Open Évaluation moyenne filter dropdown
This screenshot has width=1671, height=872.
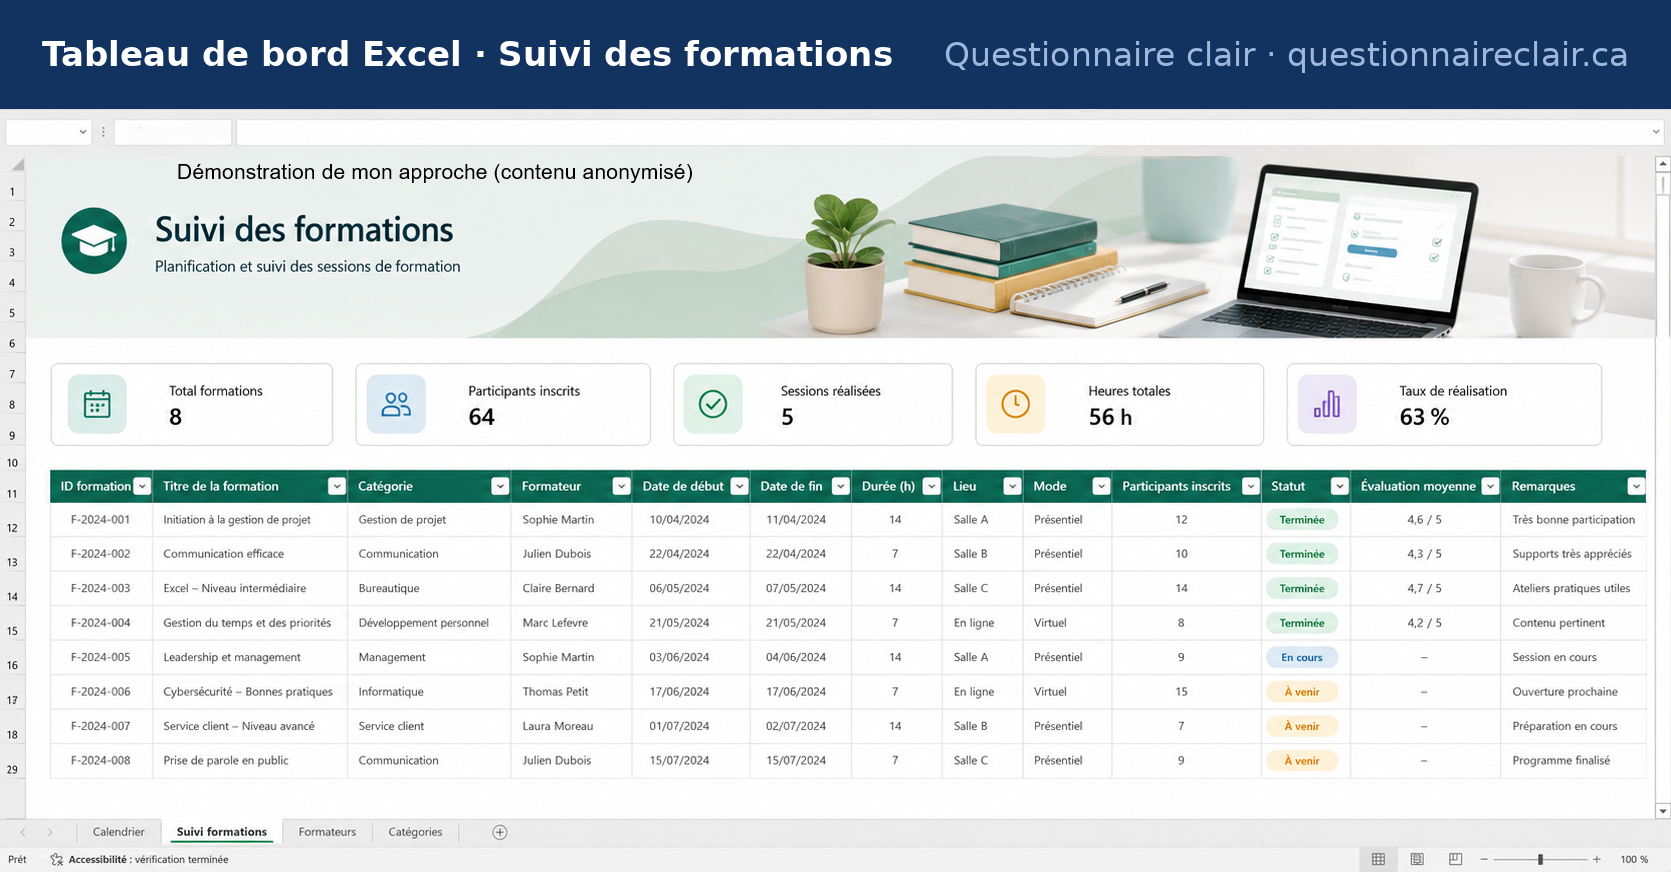click(x=1490, y=486)
